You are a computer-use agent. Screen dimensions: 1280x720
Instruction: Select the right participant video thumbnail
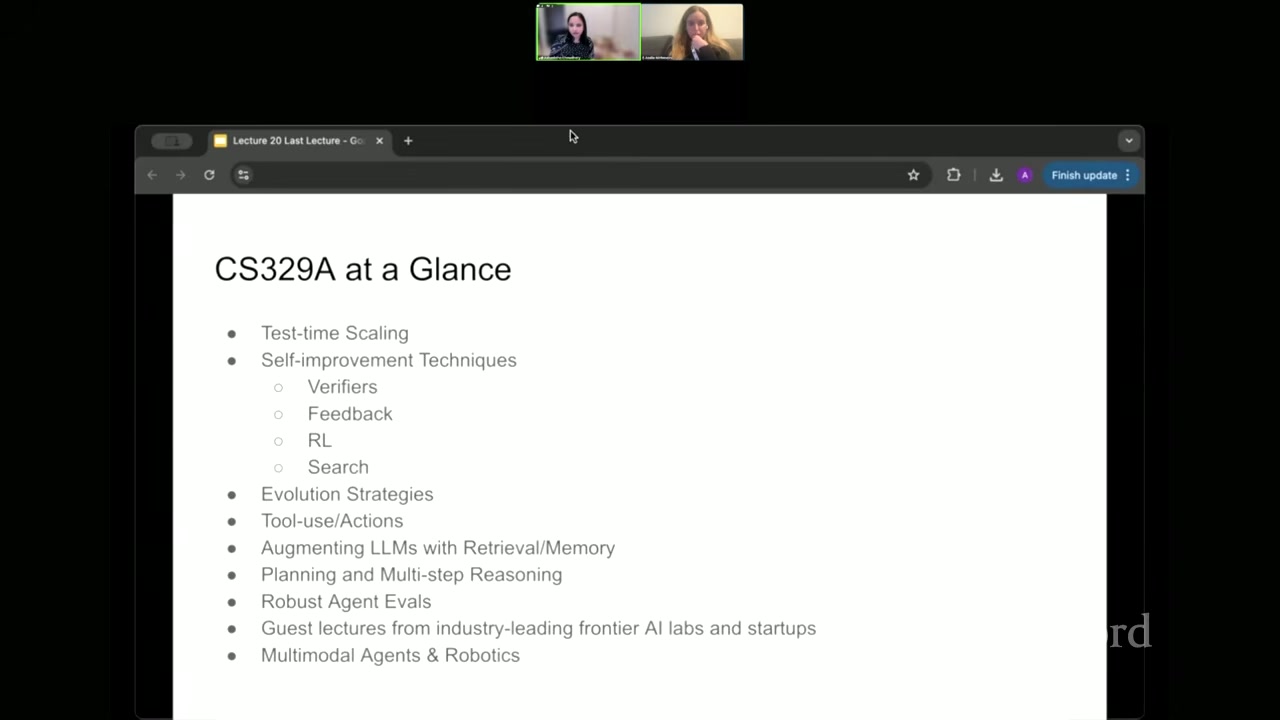tap(692, 32)
